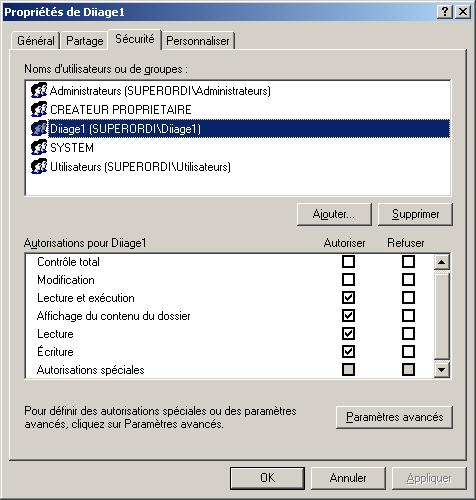This screenshot has width=476, height=500.
Task: Open Paramètres avancés
Action: (394, 417)
